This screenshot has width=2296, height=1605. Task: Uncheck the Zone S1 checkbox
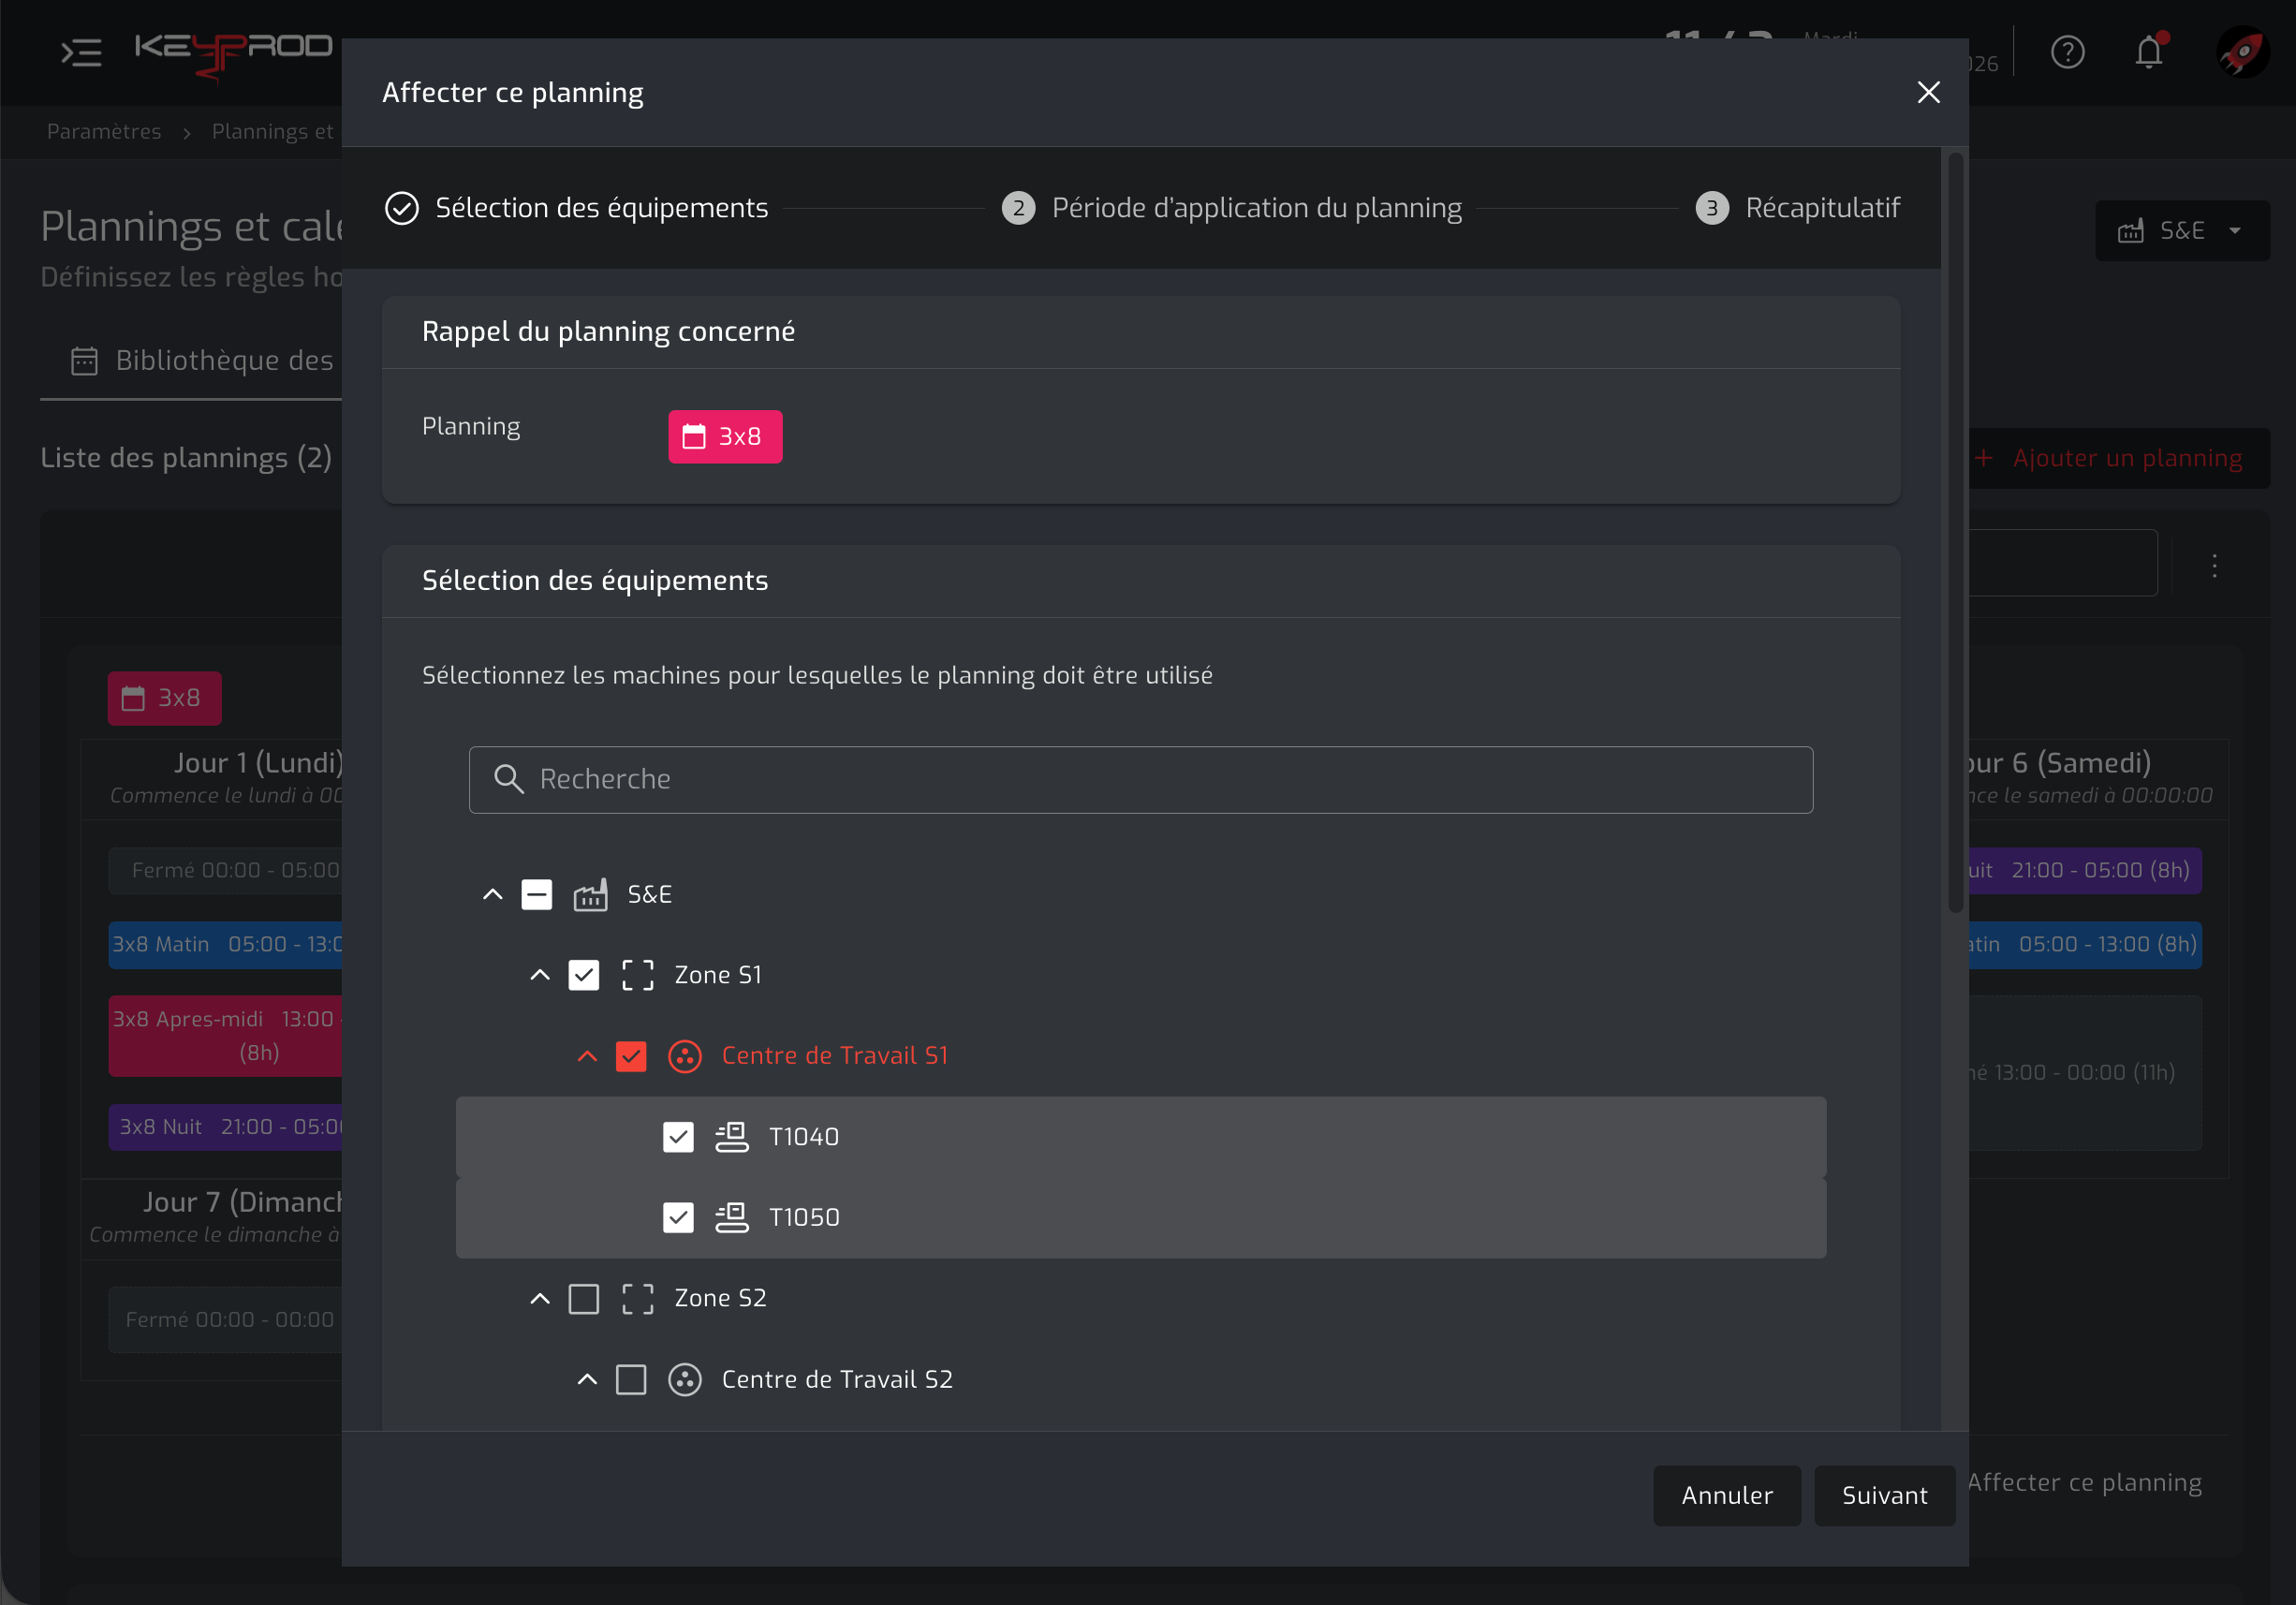coord(584,975)
